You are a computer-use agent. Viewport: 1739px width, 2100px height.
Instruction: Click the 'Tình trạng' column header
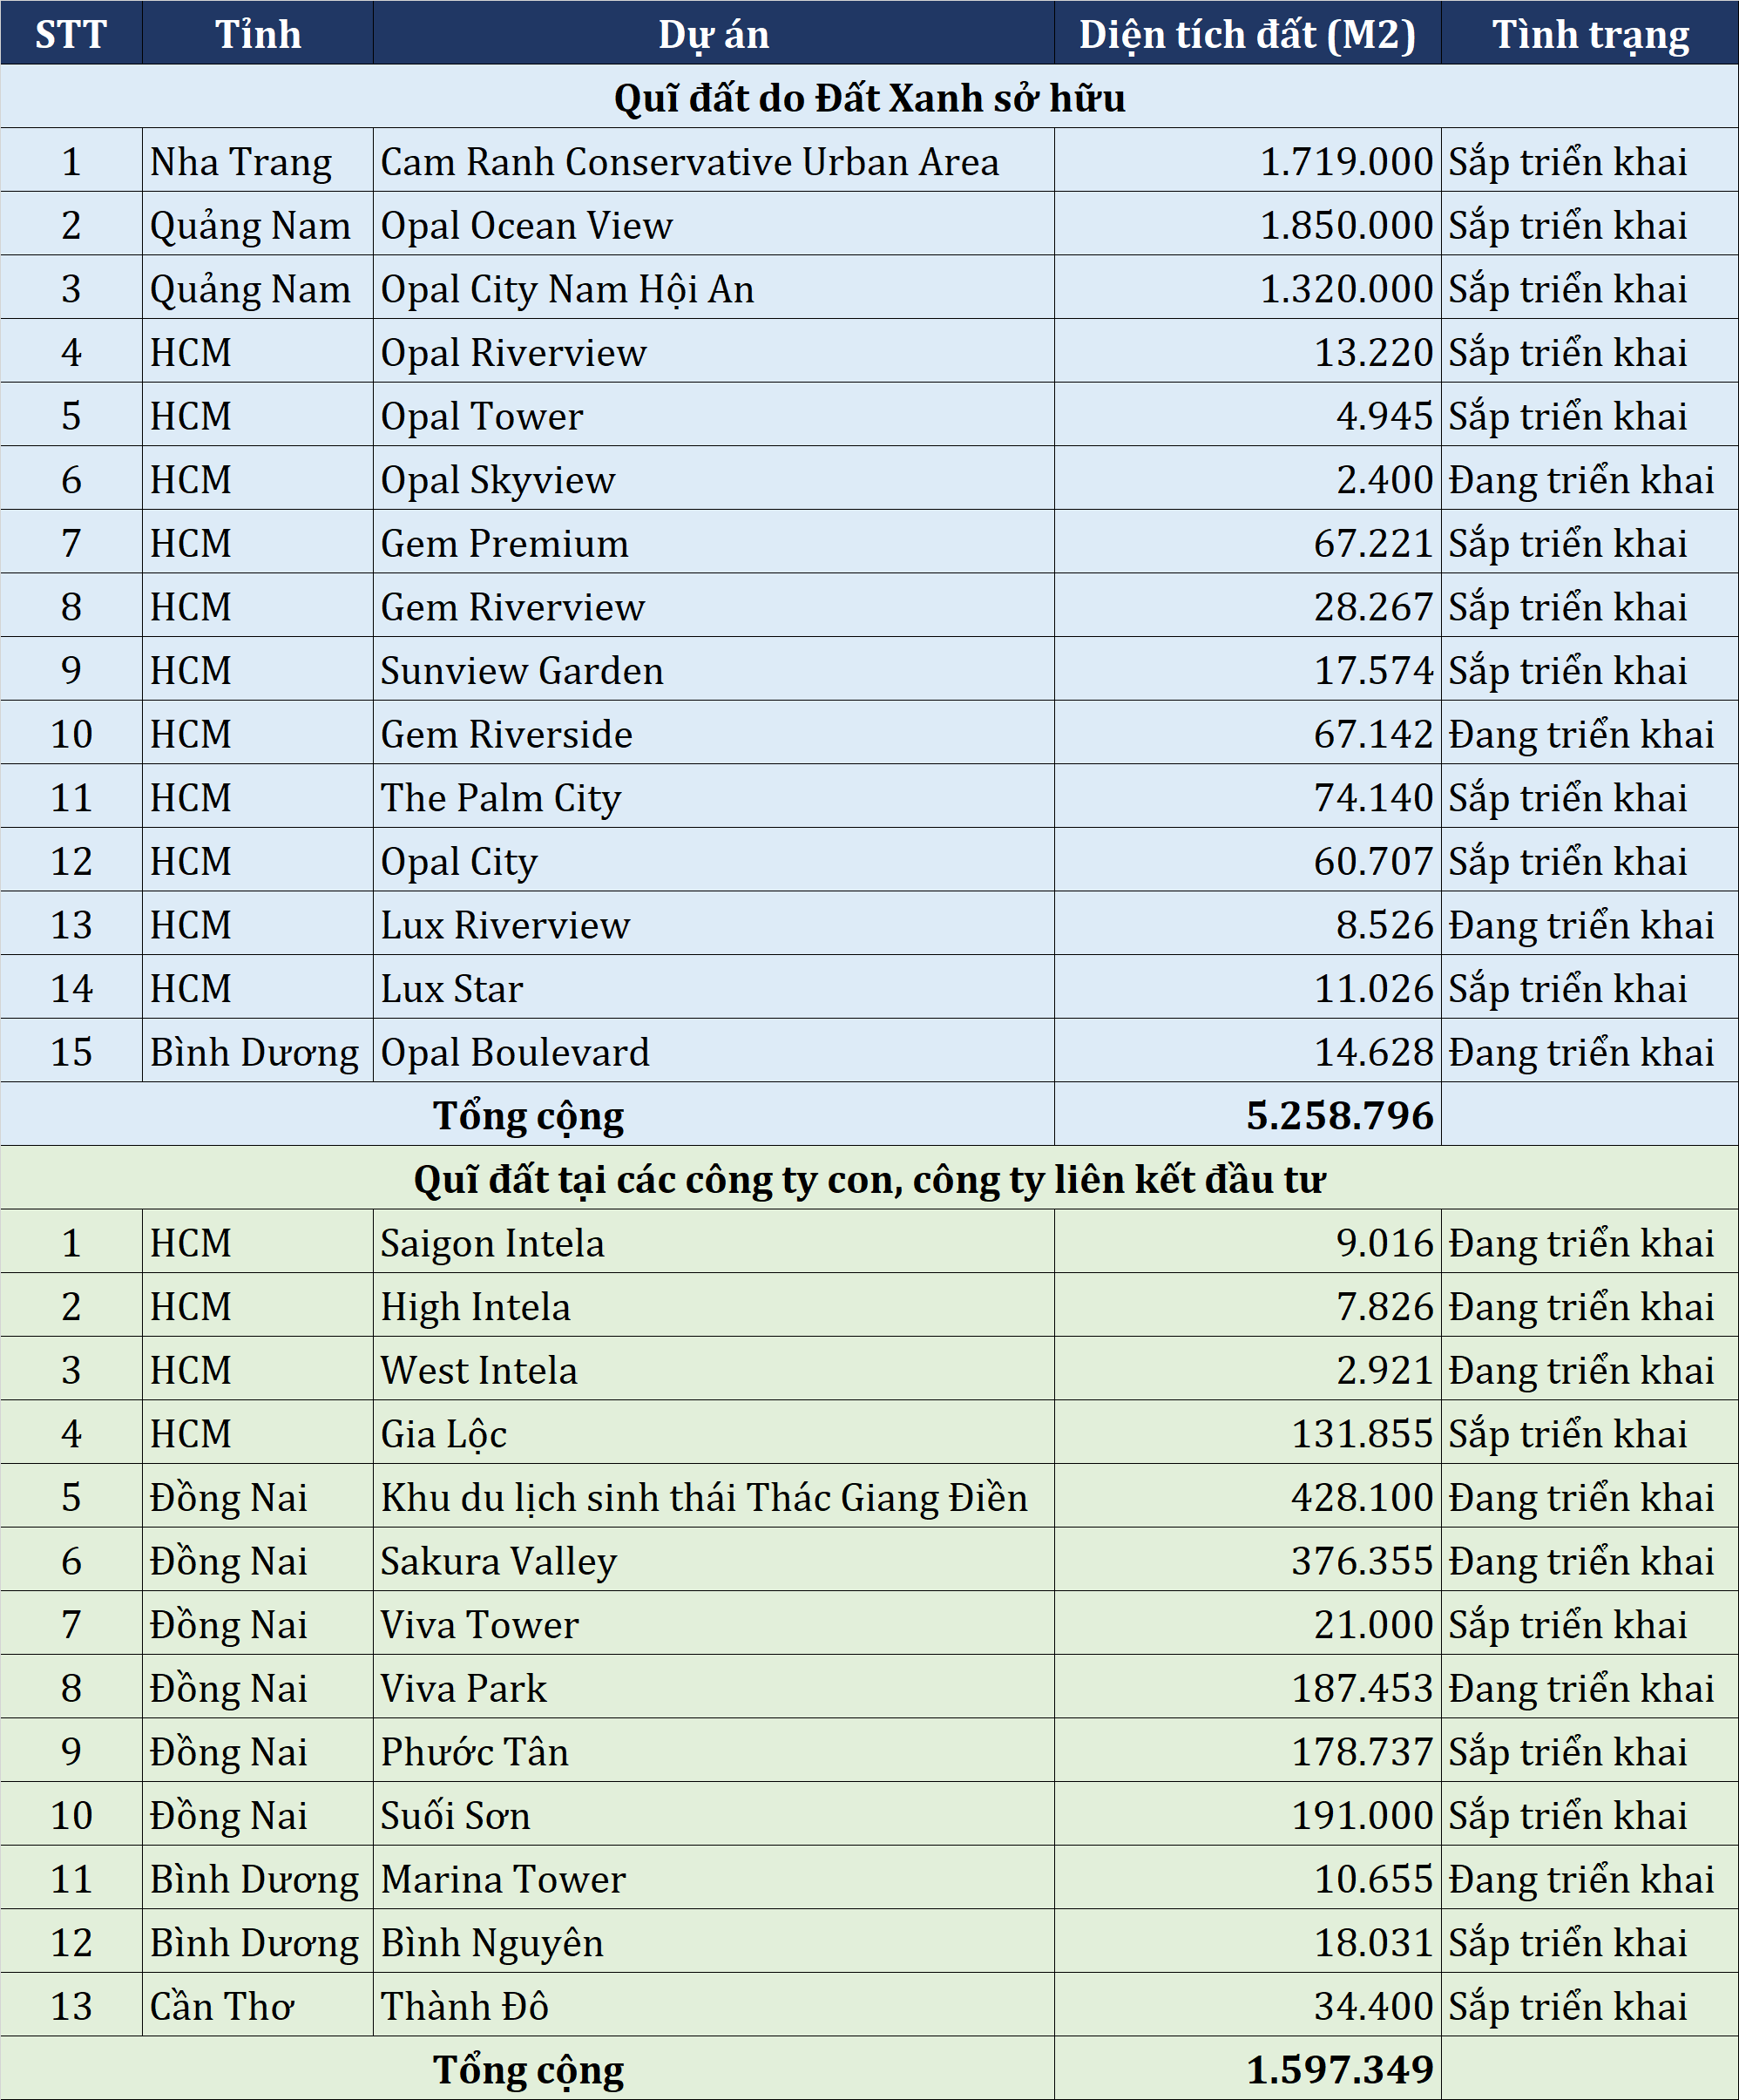(1589, 33)
